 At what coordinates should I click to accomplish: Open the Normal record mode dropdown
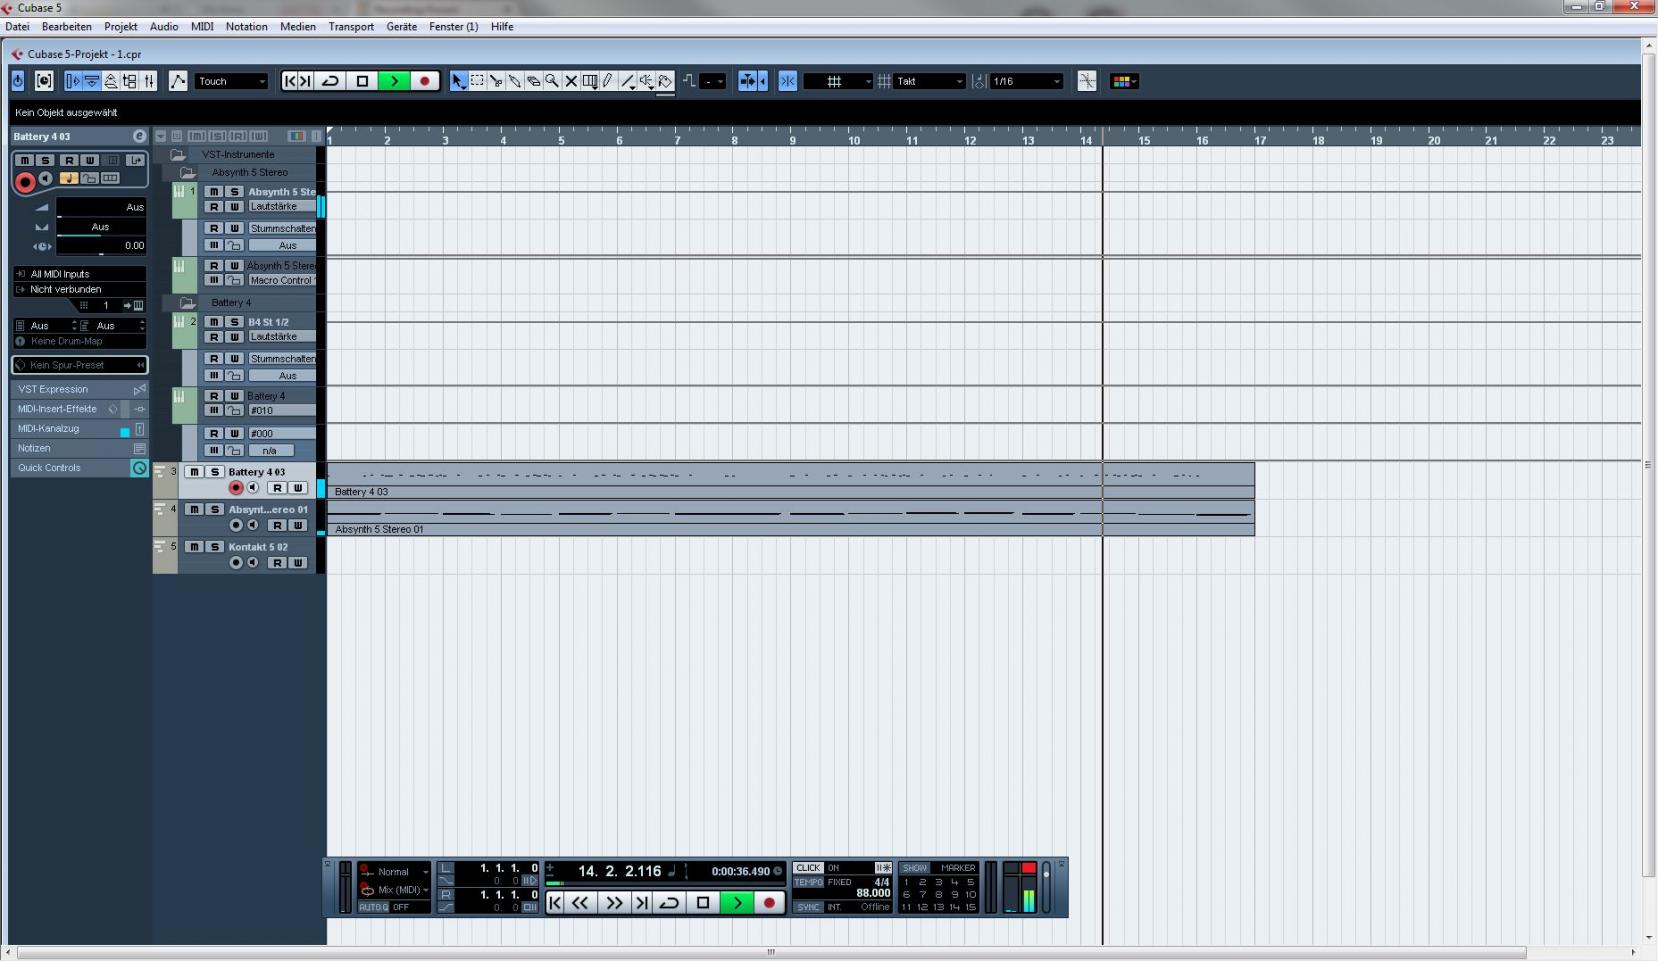click(x=395, y=872)
